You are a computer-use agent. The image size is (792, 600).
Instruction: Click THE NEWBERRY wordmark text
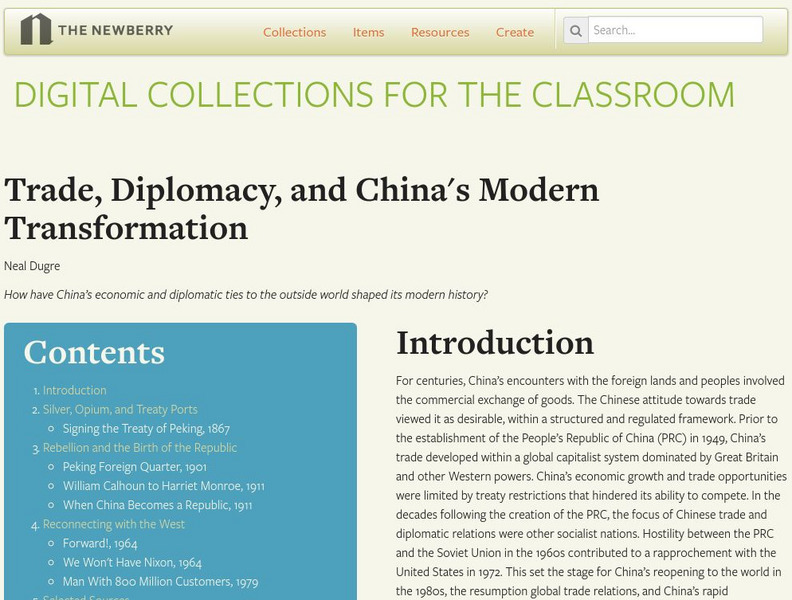click(115, 30)
